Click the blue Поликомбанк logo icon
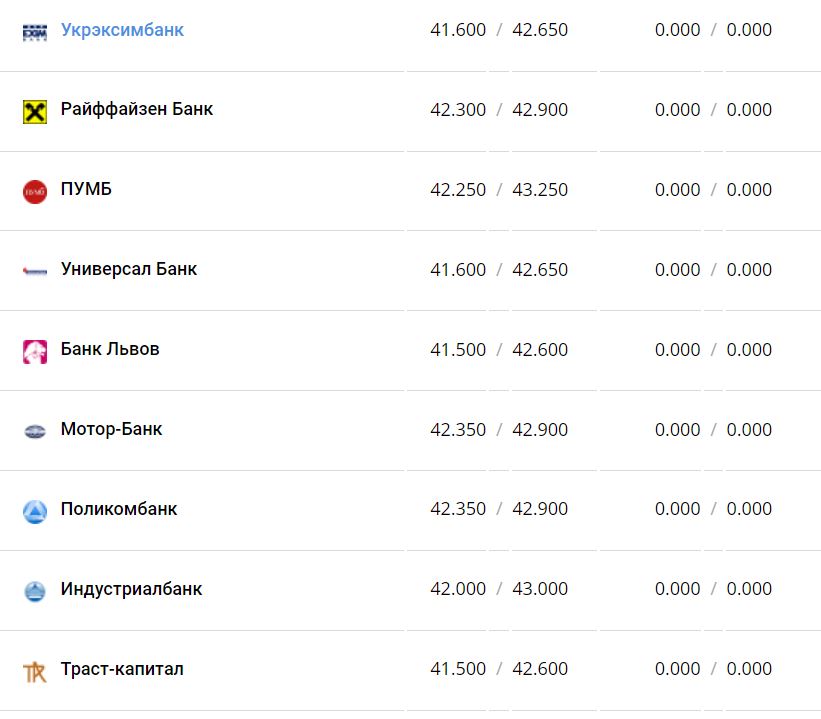821x719 pixels. click(x=35, y=511)
